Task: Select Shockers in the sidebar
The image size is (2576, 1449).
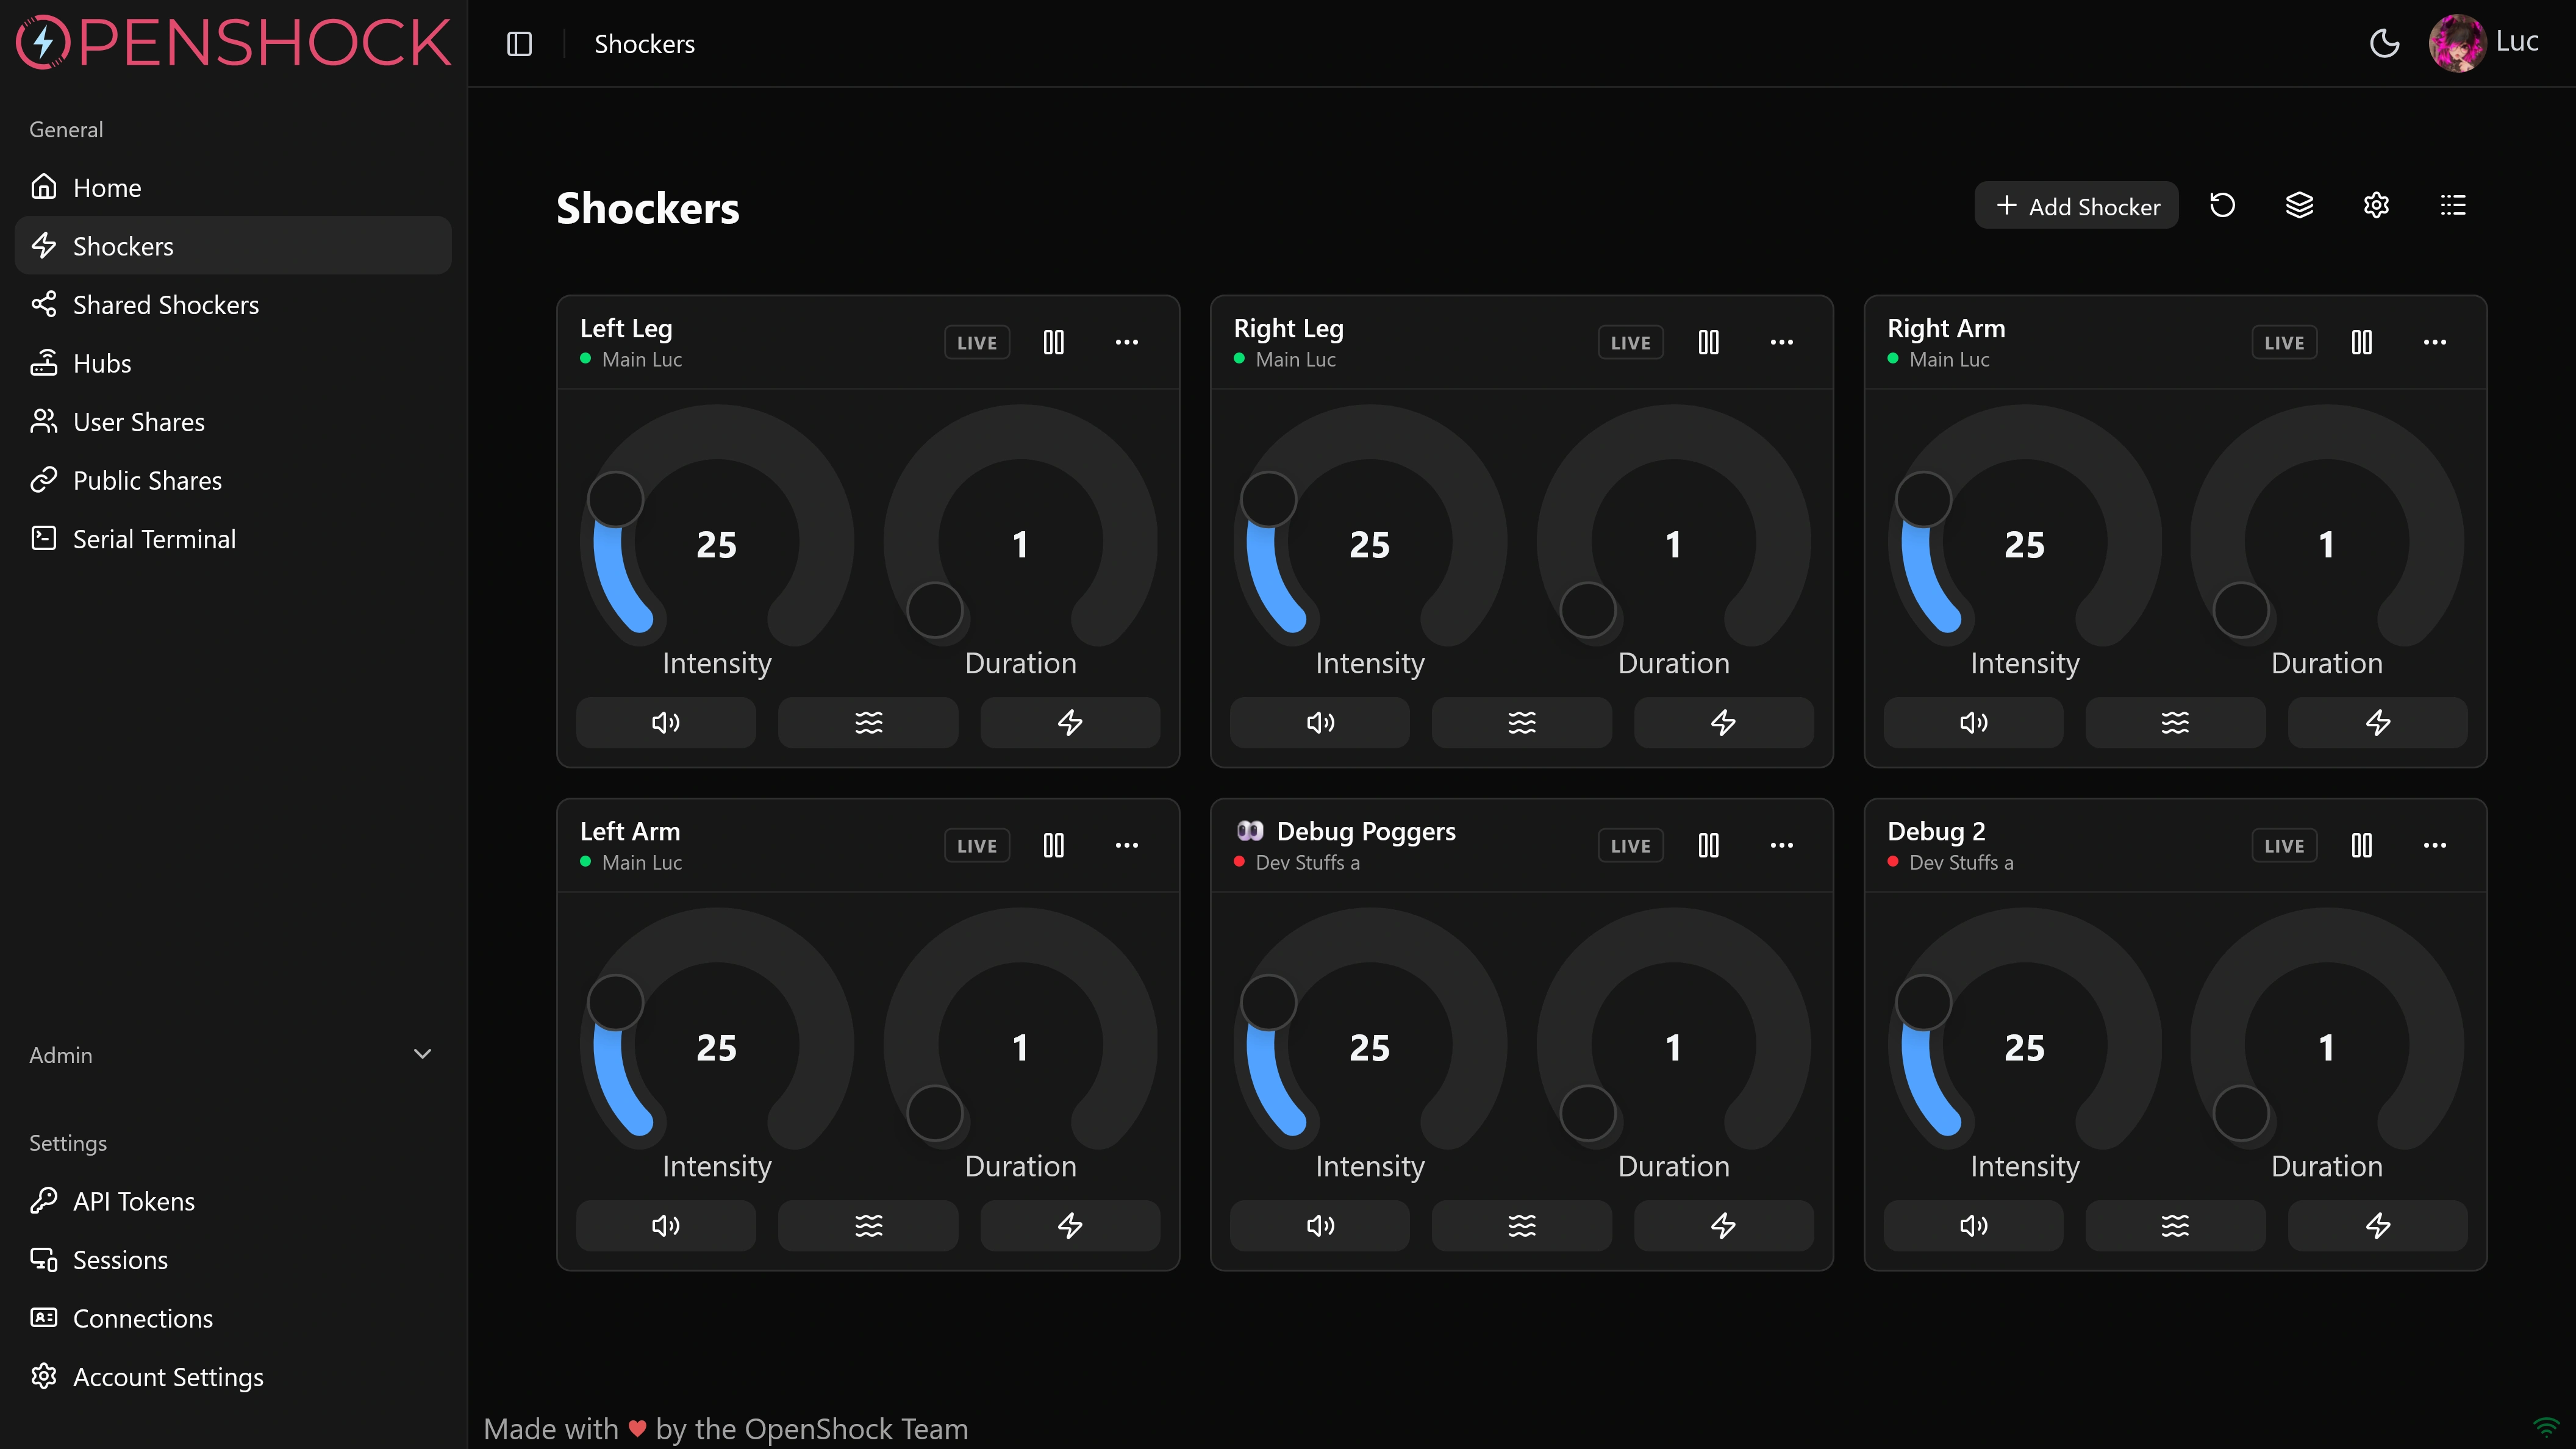Action: pyautogui.click(x=233, y=246)
